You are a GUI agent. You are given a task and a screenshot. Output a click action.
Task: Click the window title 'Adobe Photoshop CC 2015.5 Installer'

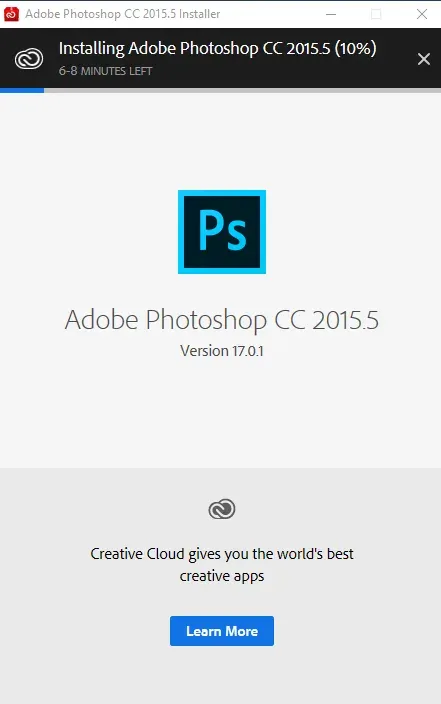click(123, 14)
